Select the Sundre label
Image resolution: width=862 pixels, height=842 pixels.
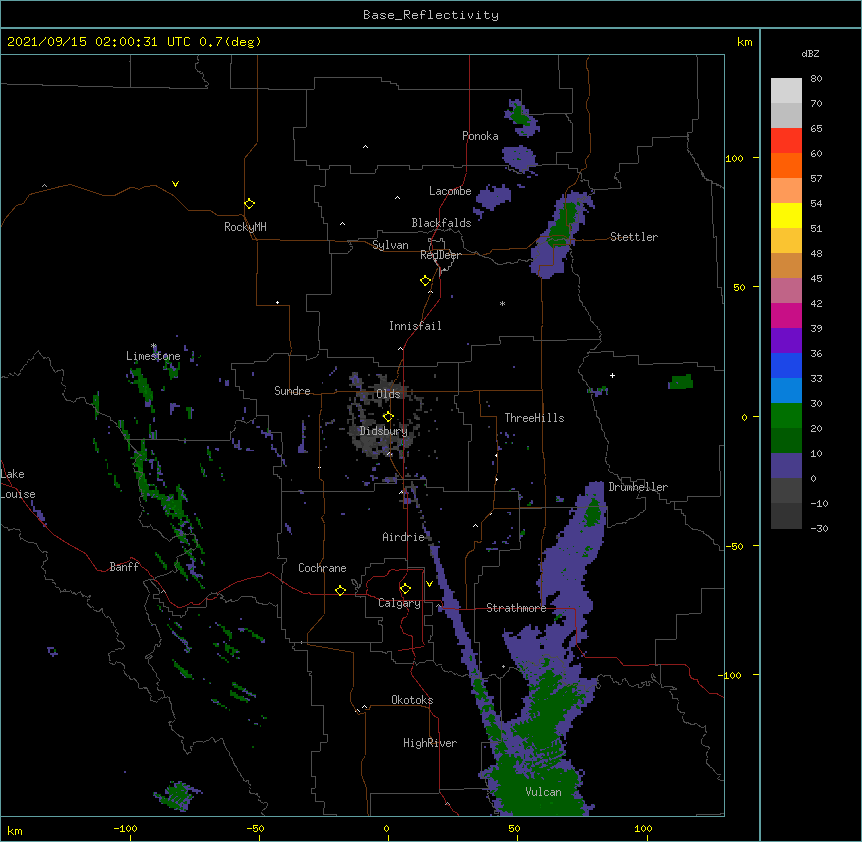[x=292, y=391]
